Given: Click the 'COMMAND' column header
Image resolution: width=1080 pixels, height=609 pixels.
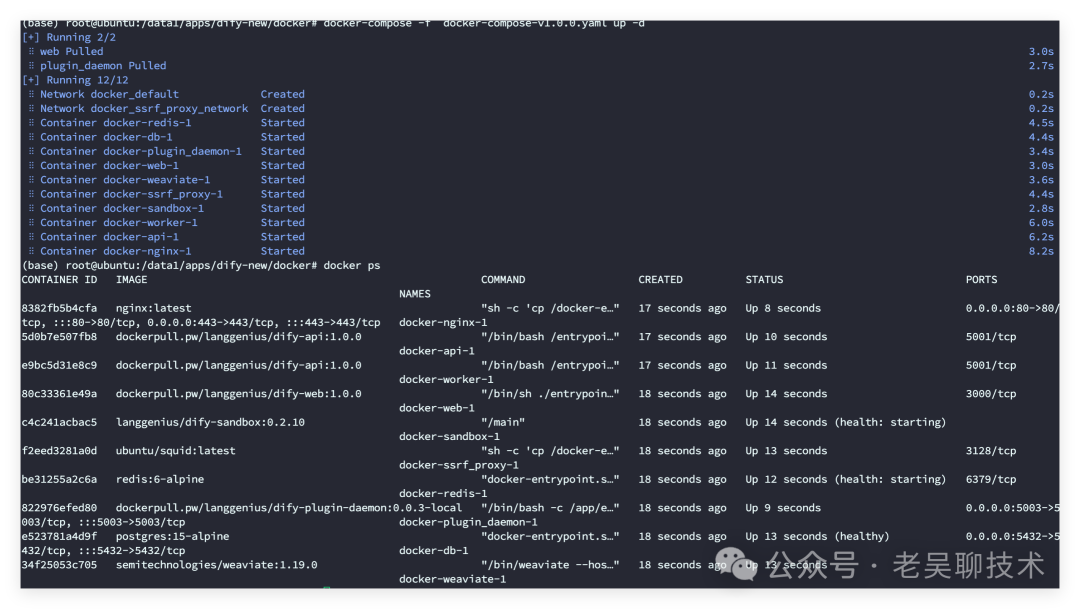Looking at the screenshot, I should tap(503, 280).
